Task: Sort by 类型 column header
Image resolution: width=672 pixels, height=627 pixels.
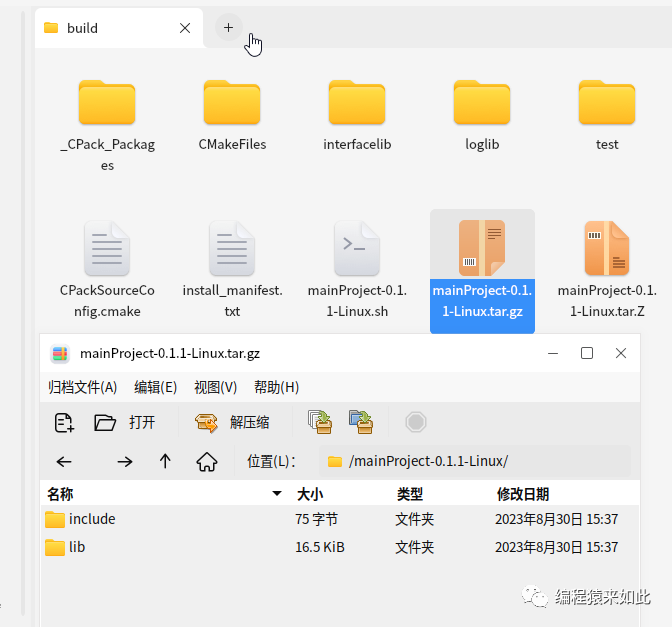Action: click(410, 494)
